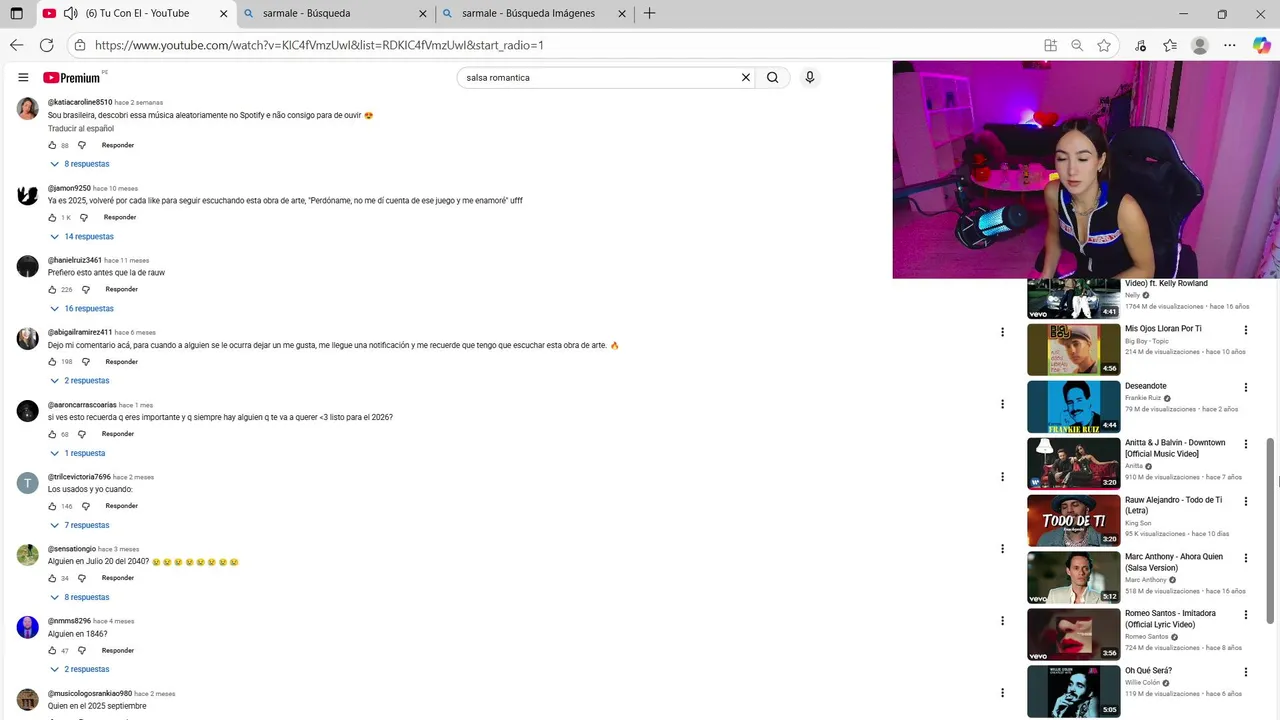The height and width of the screenshot is (720, 1280).
Task: Expand the 16 respuestas thread
Action: pos(82,309)
